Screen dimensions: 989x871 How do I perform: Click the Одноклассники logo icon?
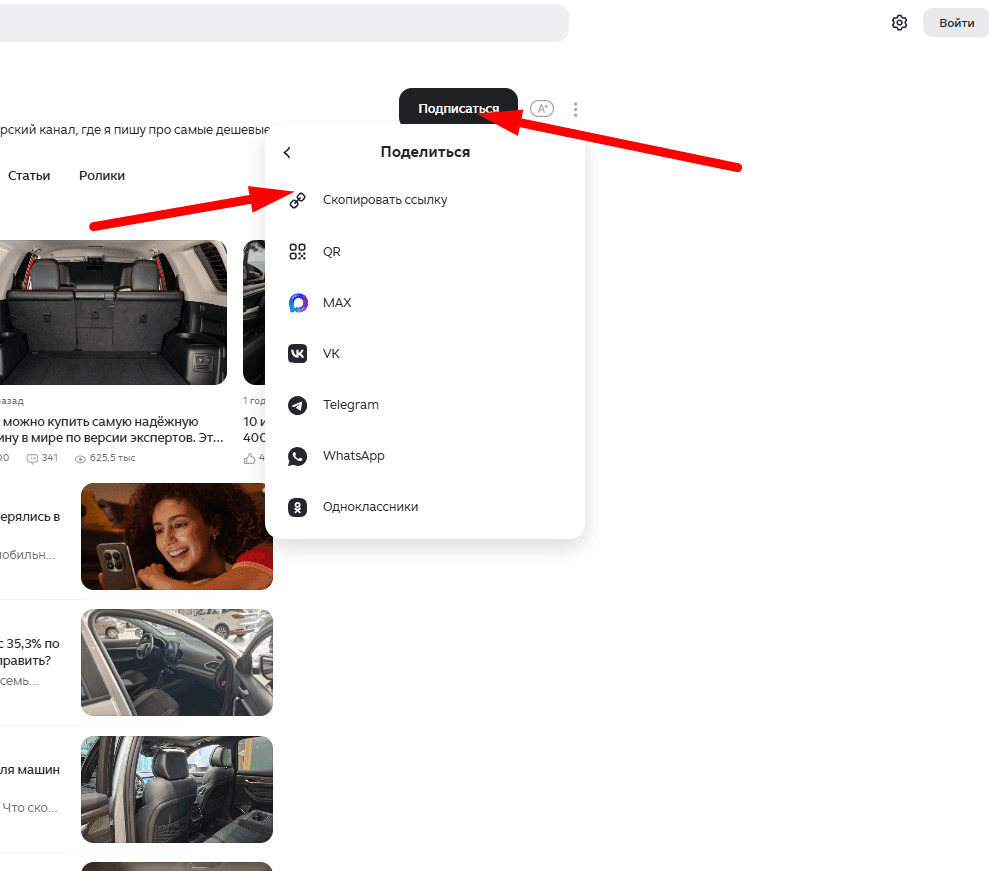(x=298, y=507)
